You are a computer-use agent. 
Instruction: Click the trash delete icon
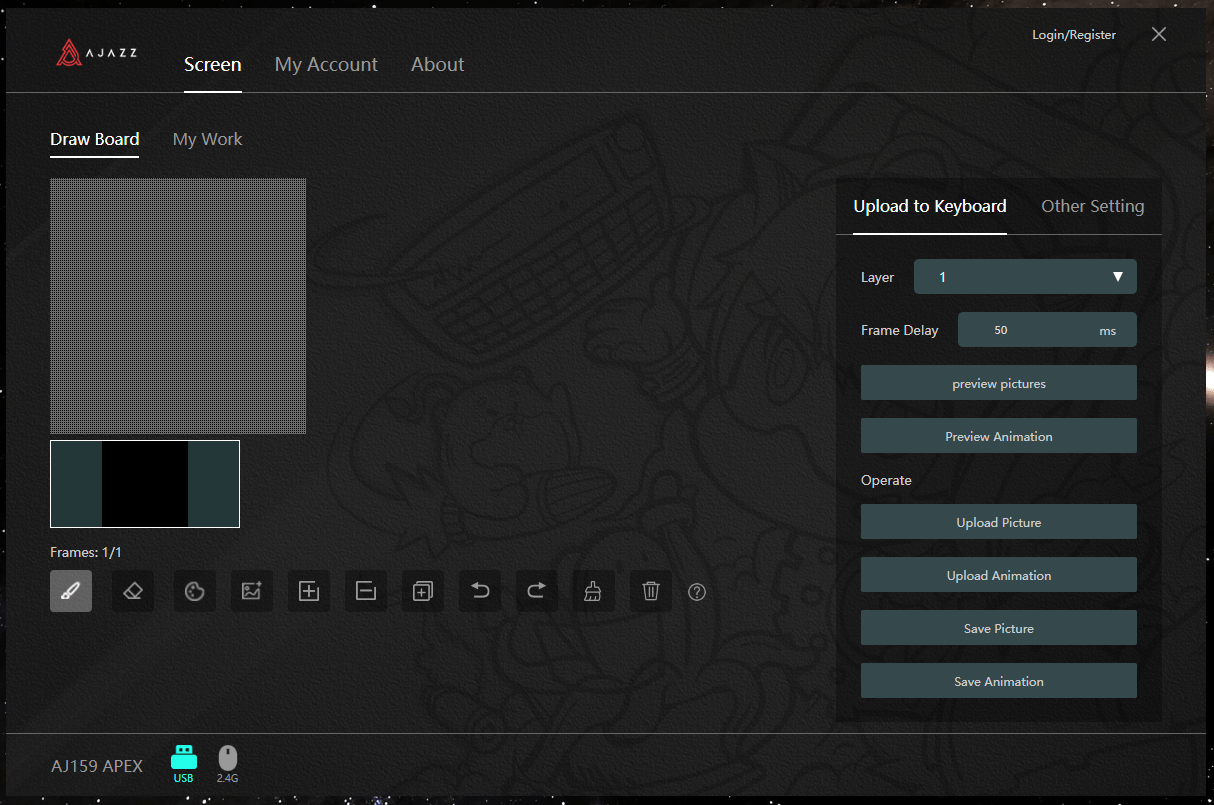click(x=650, y=591)
